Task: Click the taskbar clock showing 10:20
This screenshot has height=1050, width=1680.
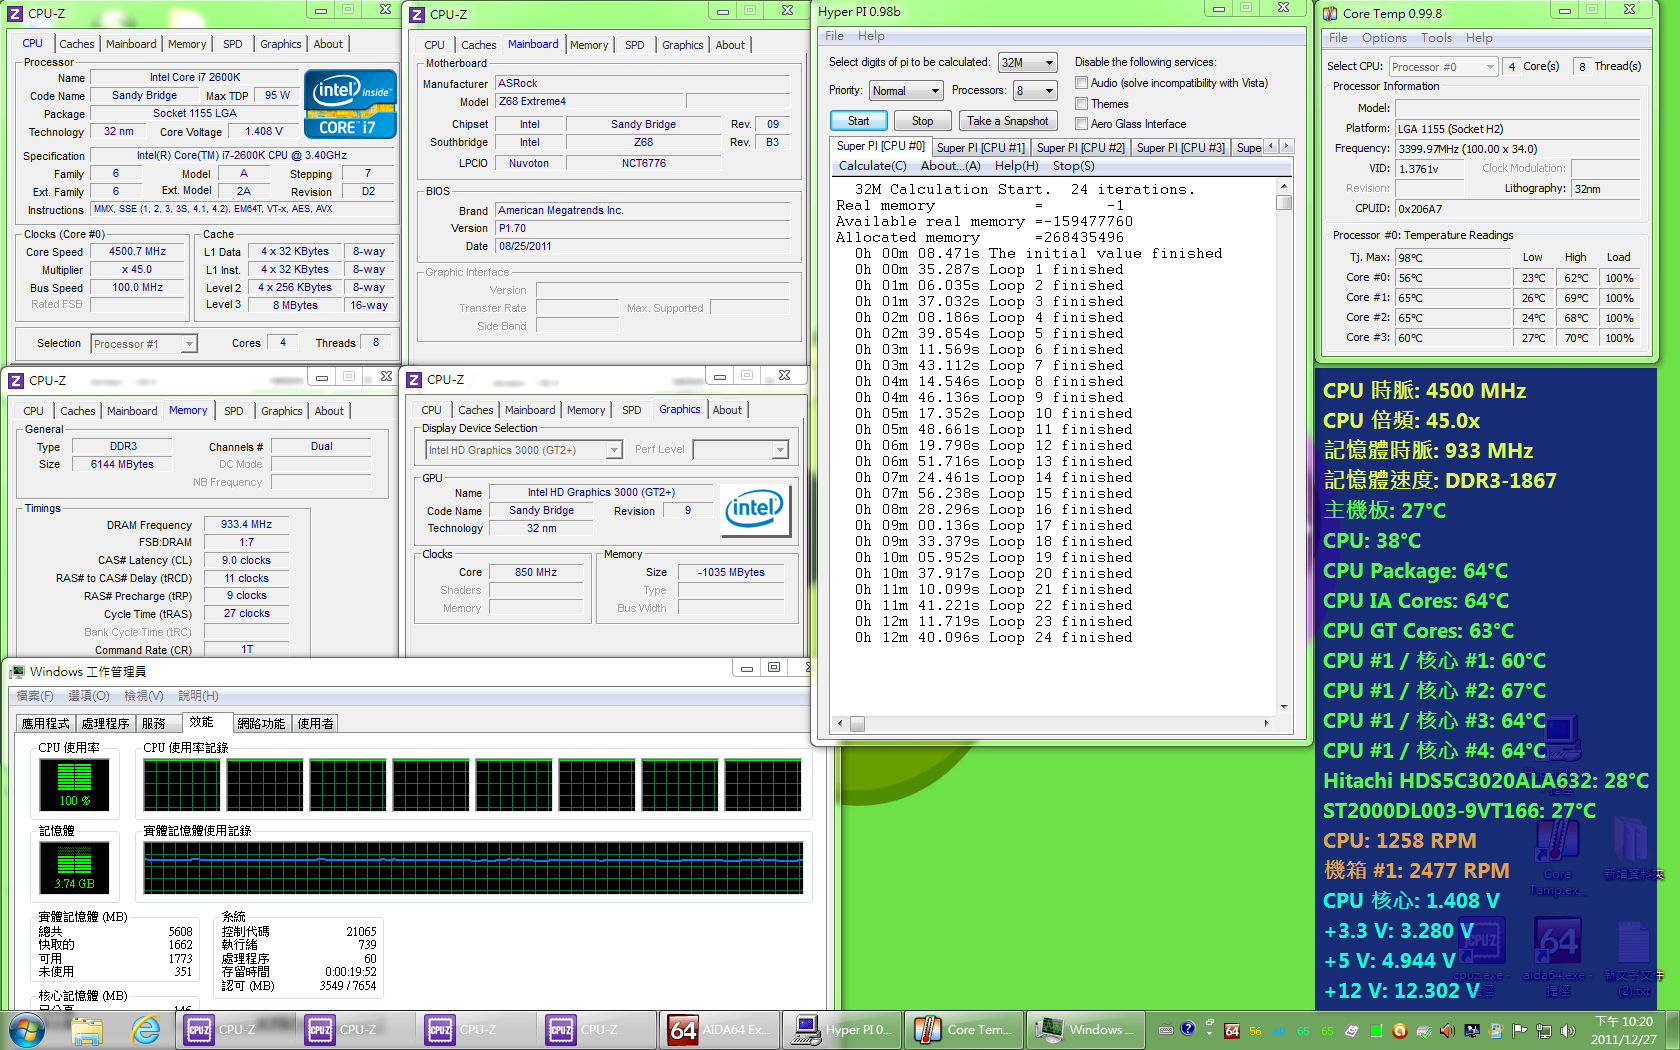Action: (1624, 1030)
